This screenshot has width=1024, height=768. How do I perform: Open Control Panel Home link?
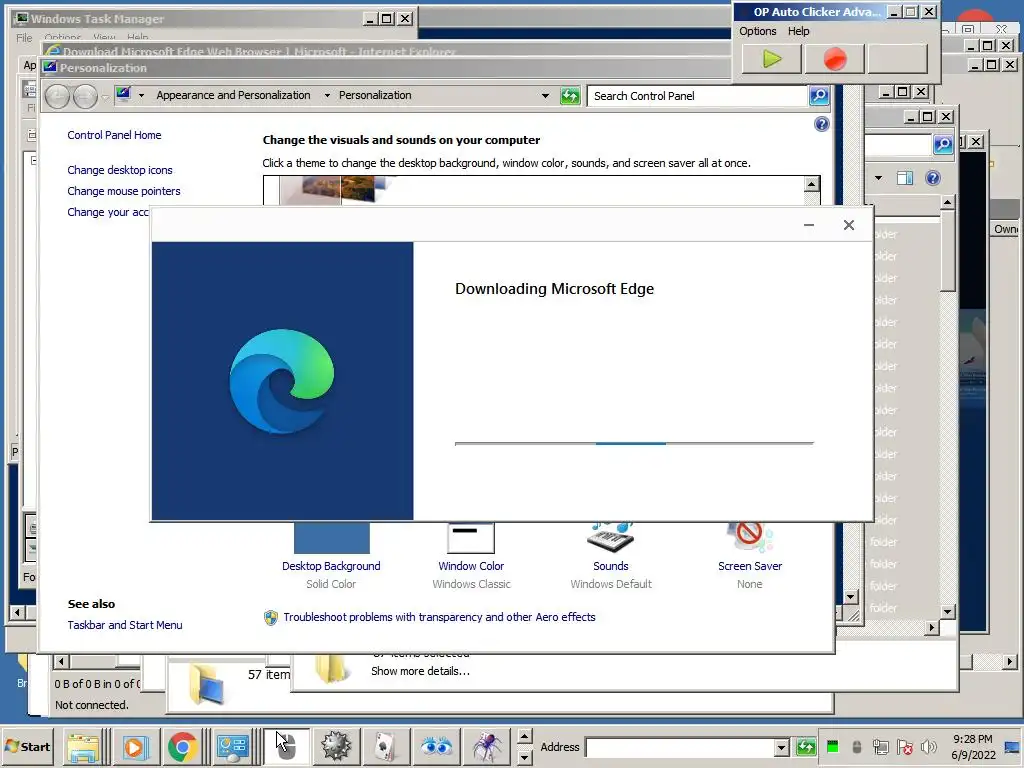[x=114, y=135]
